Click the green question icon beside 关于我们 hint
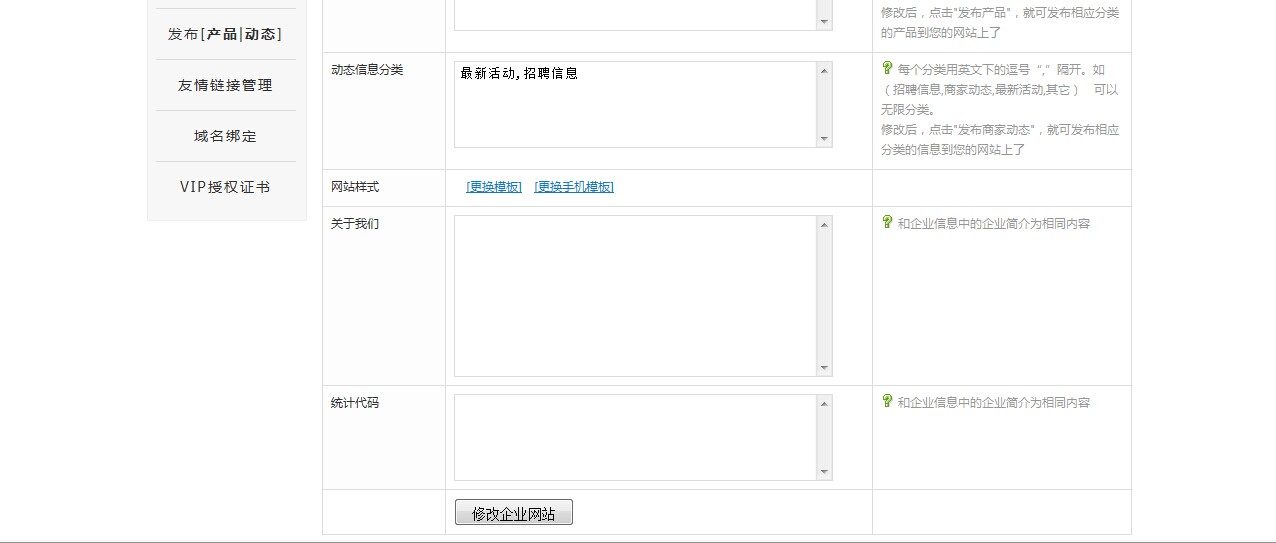This screenshot has width=1276, height=543. coord(886,222)
